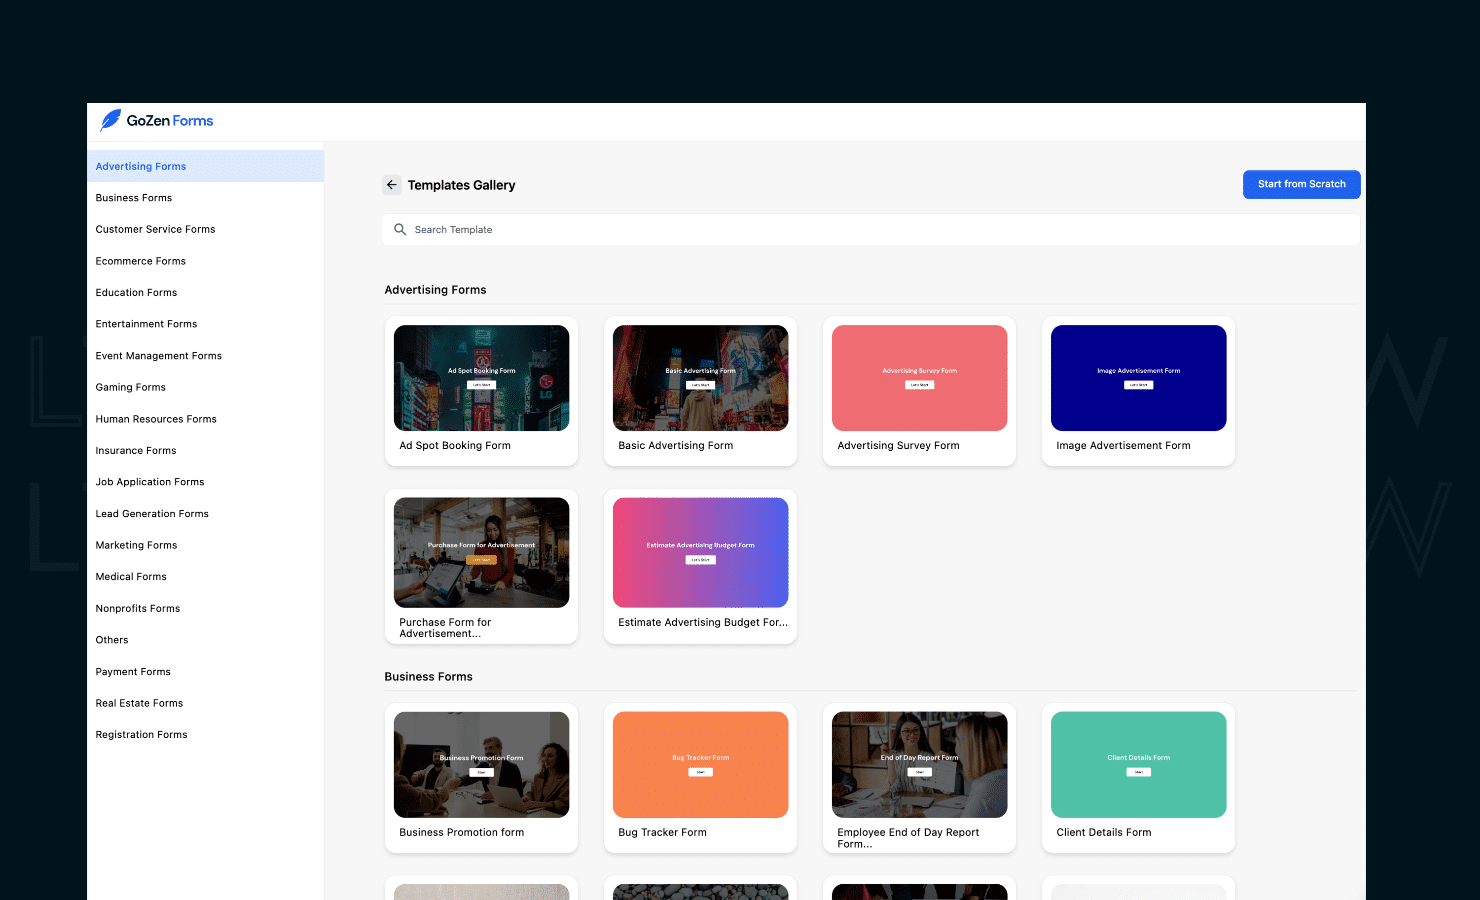Click the Employee End of Day Report template
The height and width of the screenshot is (900, 1480).
click(x=918, y=764)
